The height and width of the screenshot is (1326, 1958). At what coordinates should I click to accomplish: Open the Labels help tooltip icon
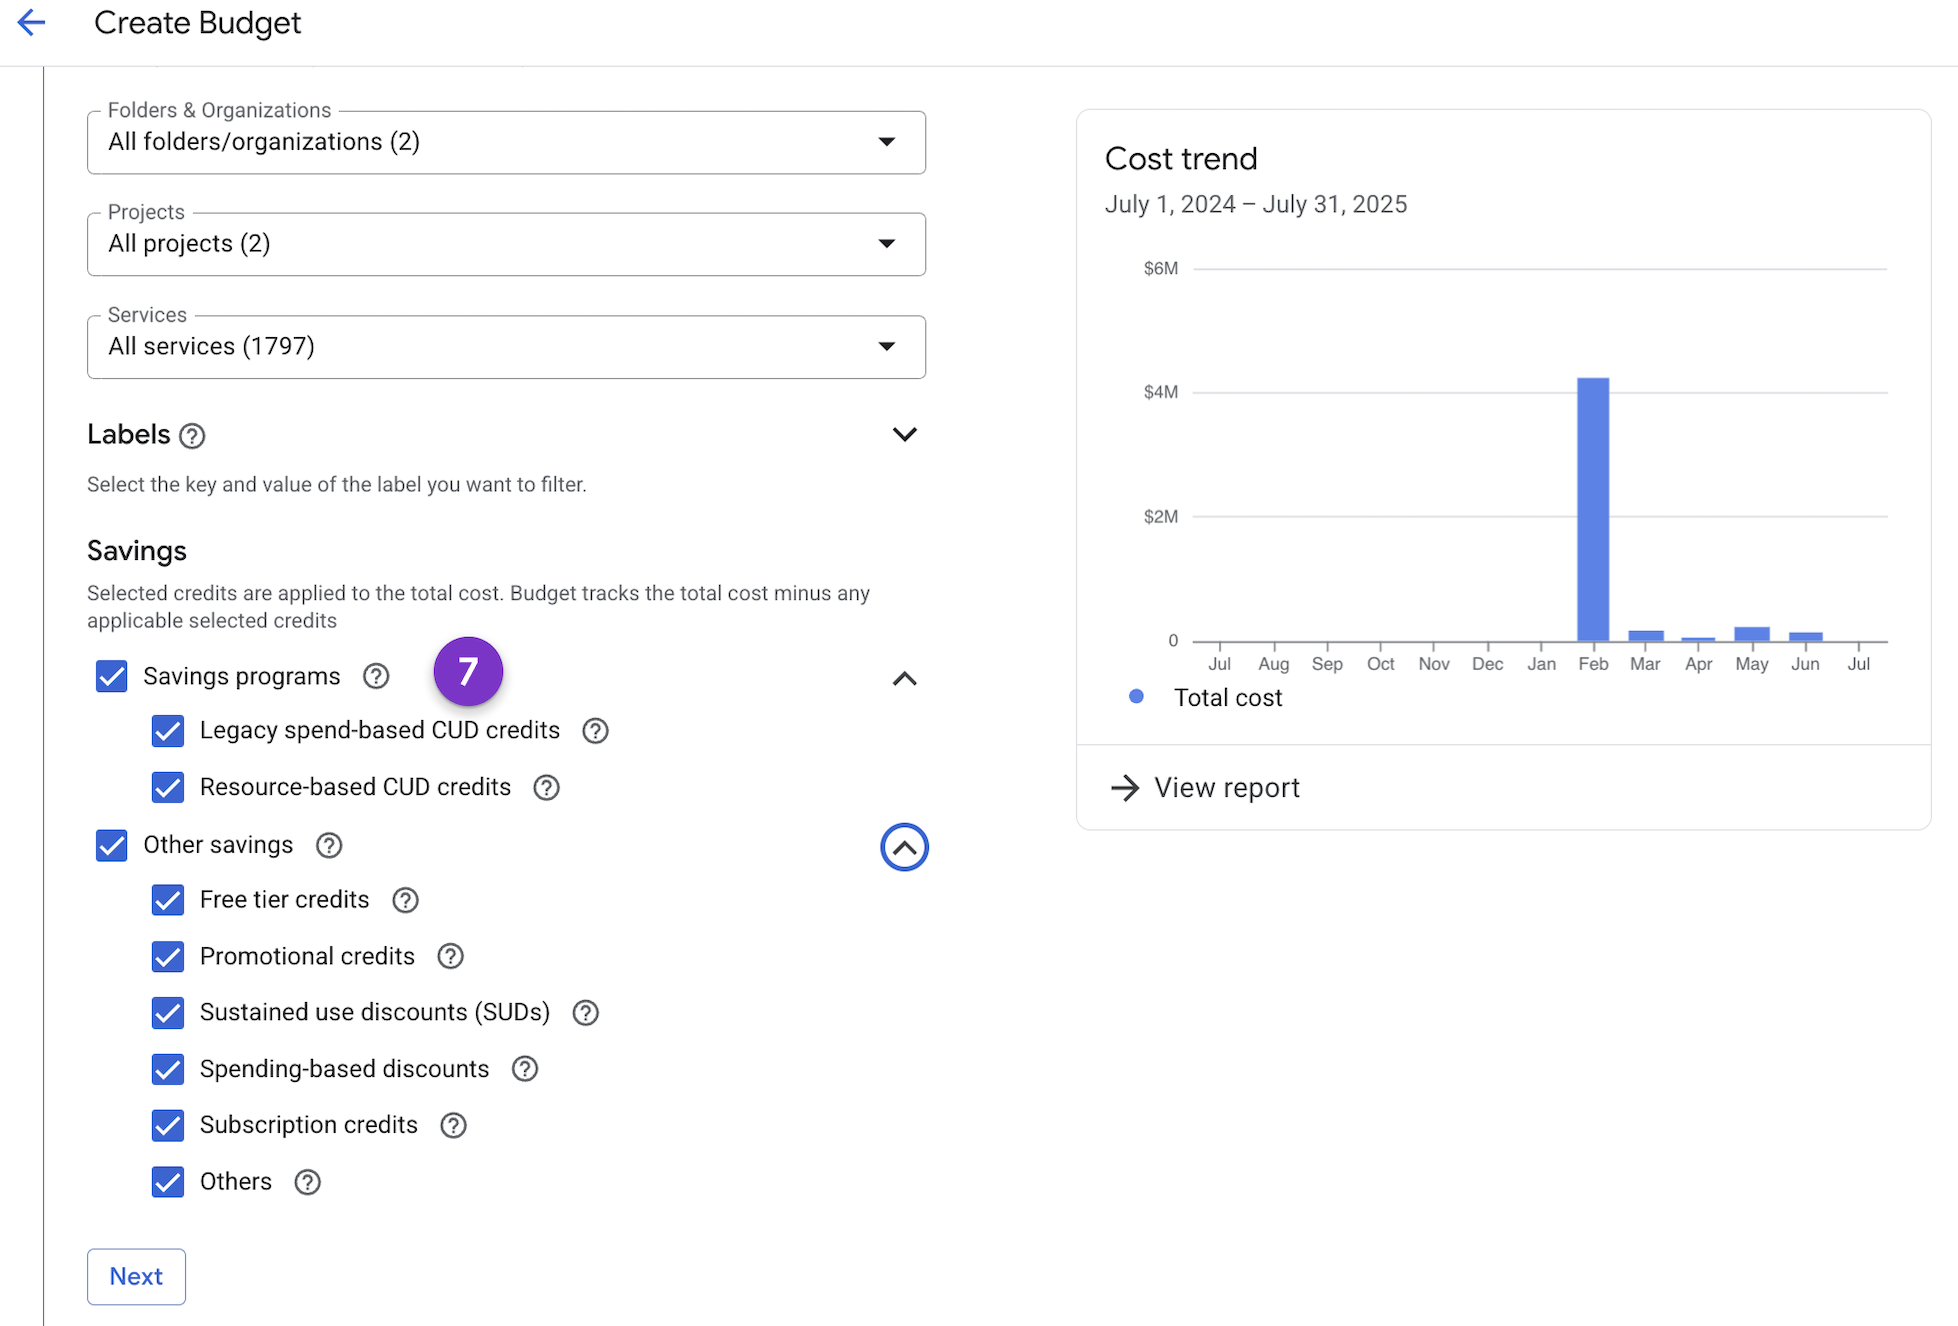[x=192, y=435]
